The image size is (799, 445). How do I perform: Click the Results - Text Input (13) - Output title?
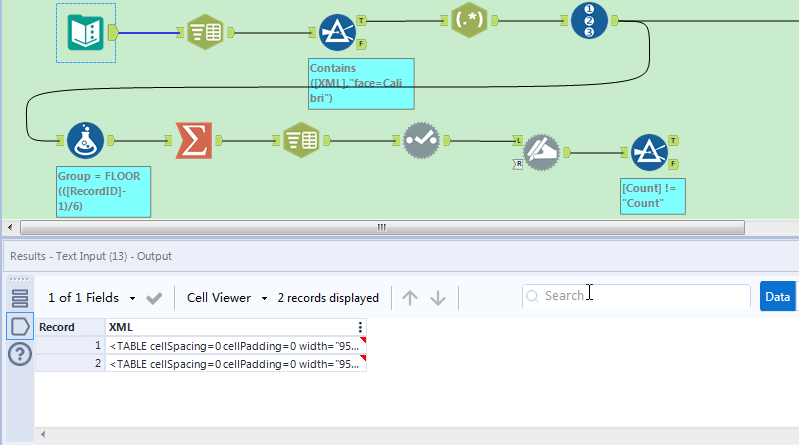pyautogui.click(x=91, y=256)
